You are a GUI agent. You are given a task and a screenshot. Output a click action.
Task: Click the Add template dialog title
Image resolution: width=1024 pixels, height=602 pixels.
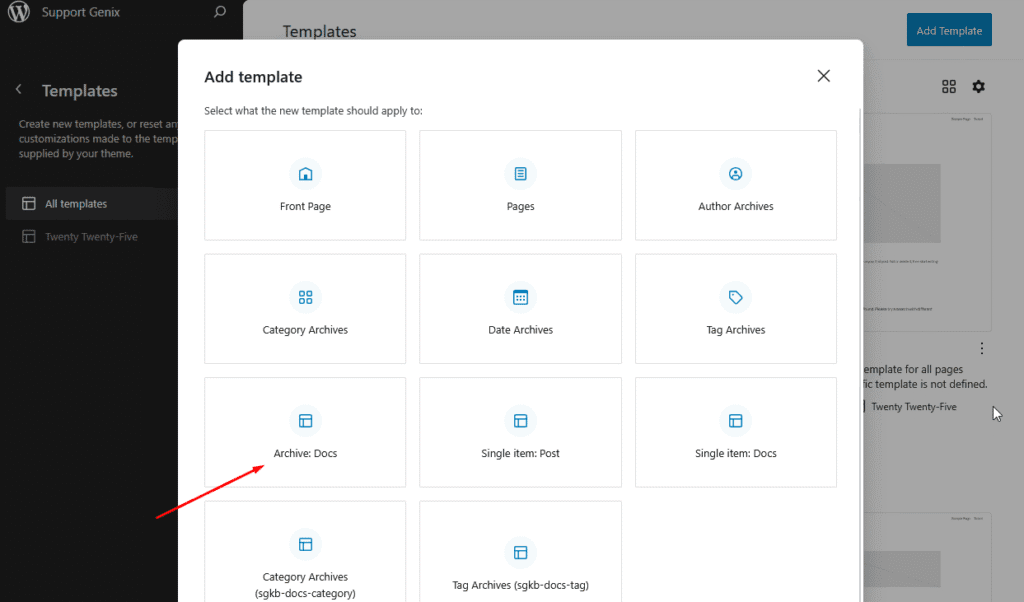tap(253, 77)
